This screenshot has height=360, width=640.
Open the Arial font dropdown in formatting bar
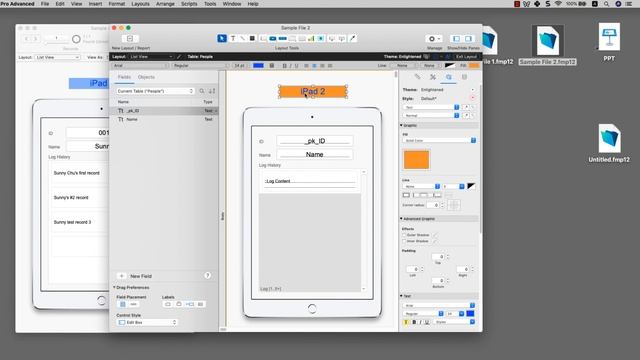tap(140, 66)
